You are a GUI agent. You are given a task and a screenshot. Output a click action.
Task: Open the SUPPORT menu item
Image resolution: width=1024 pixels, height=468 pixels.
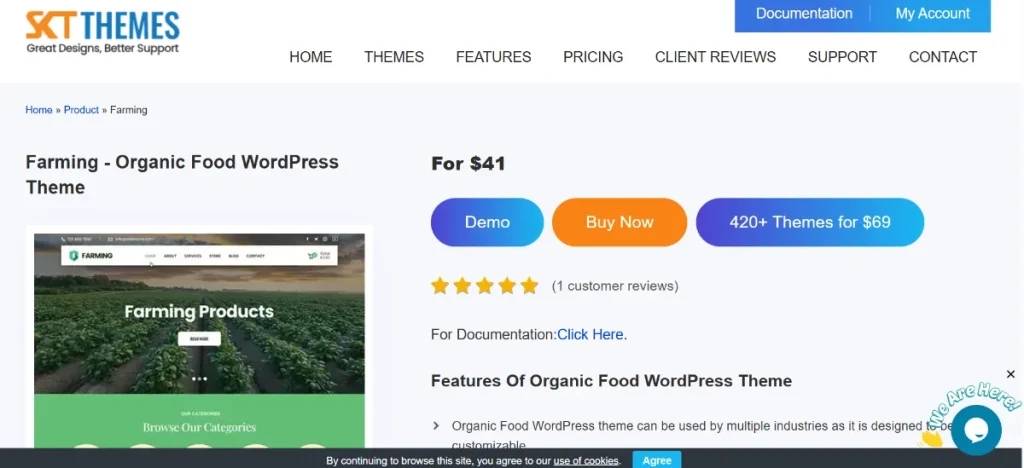click(842, 57)
